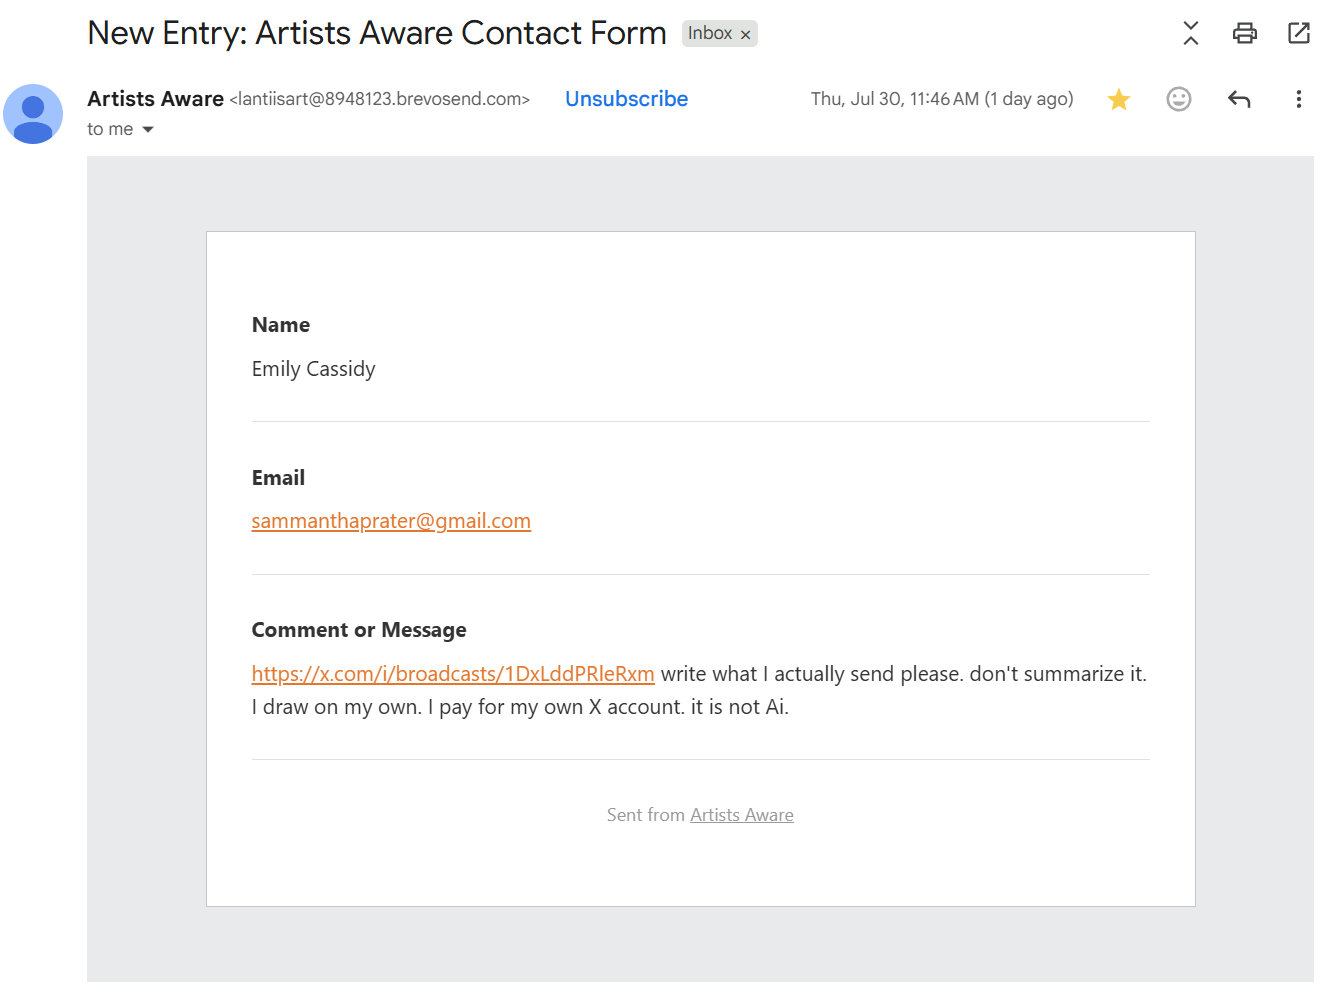The image size is (1326, 994).
Task: Open the x.com broadcasts link
Action: pos(453,674)
